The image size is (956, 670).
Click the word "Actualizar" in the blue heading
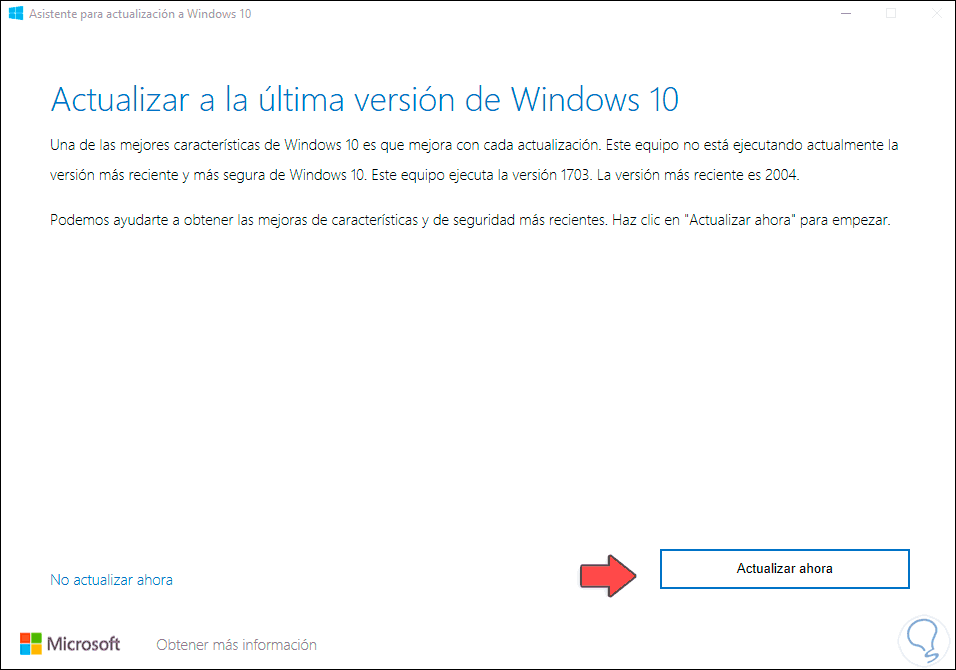[x=120, y=99]
